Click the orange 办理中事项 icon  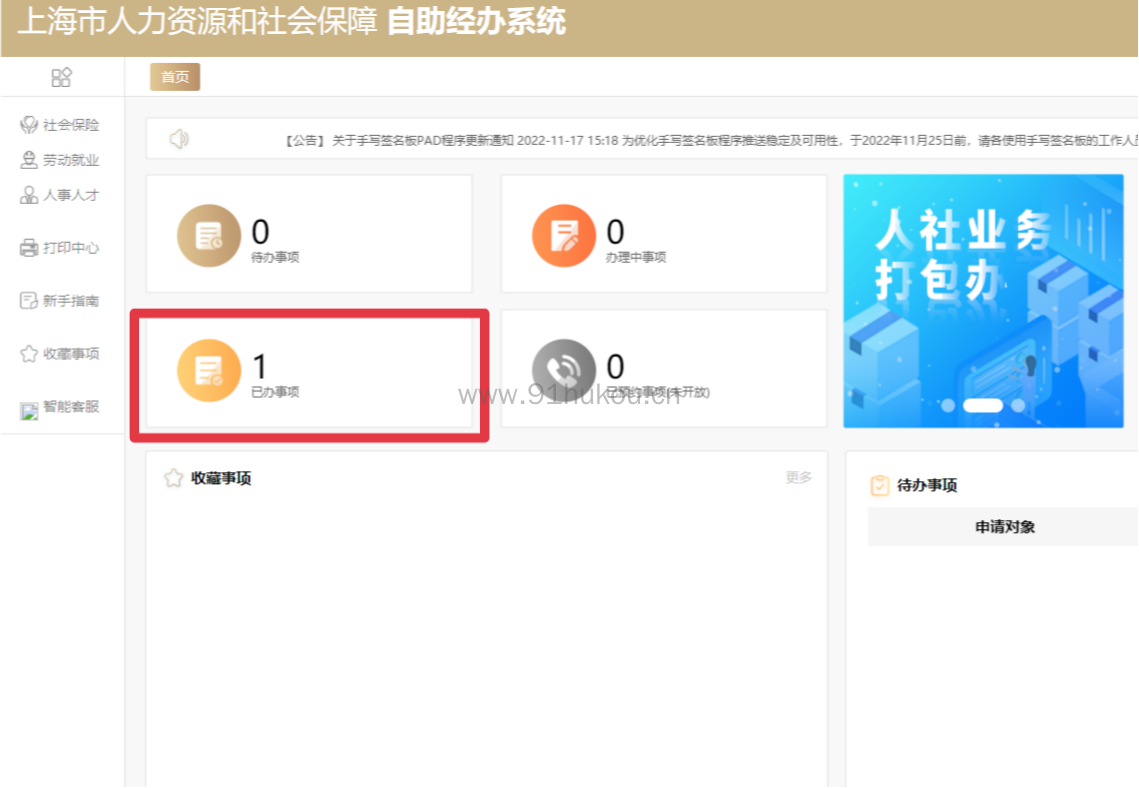click(x=563, y=235)
